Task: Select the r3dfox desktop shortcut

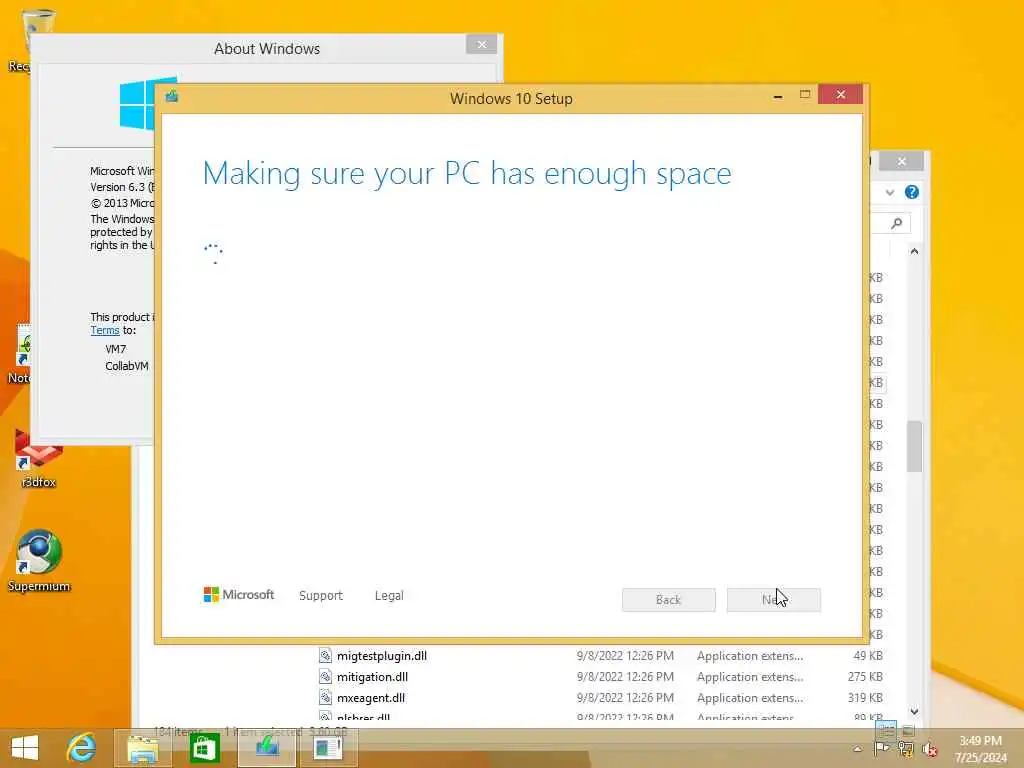Action: click(x=39, y=457)
